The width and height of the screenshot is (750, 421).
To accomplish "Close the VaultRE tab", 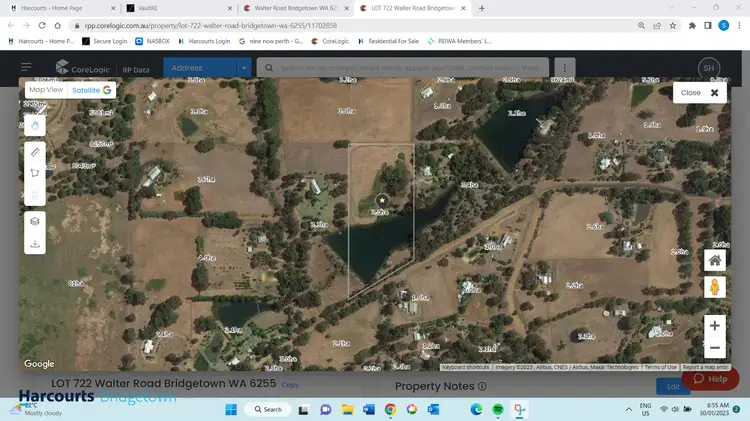I will click(x=230, y=8).
